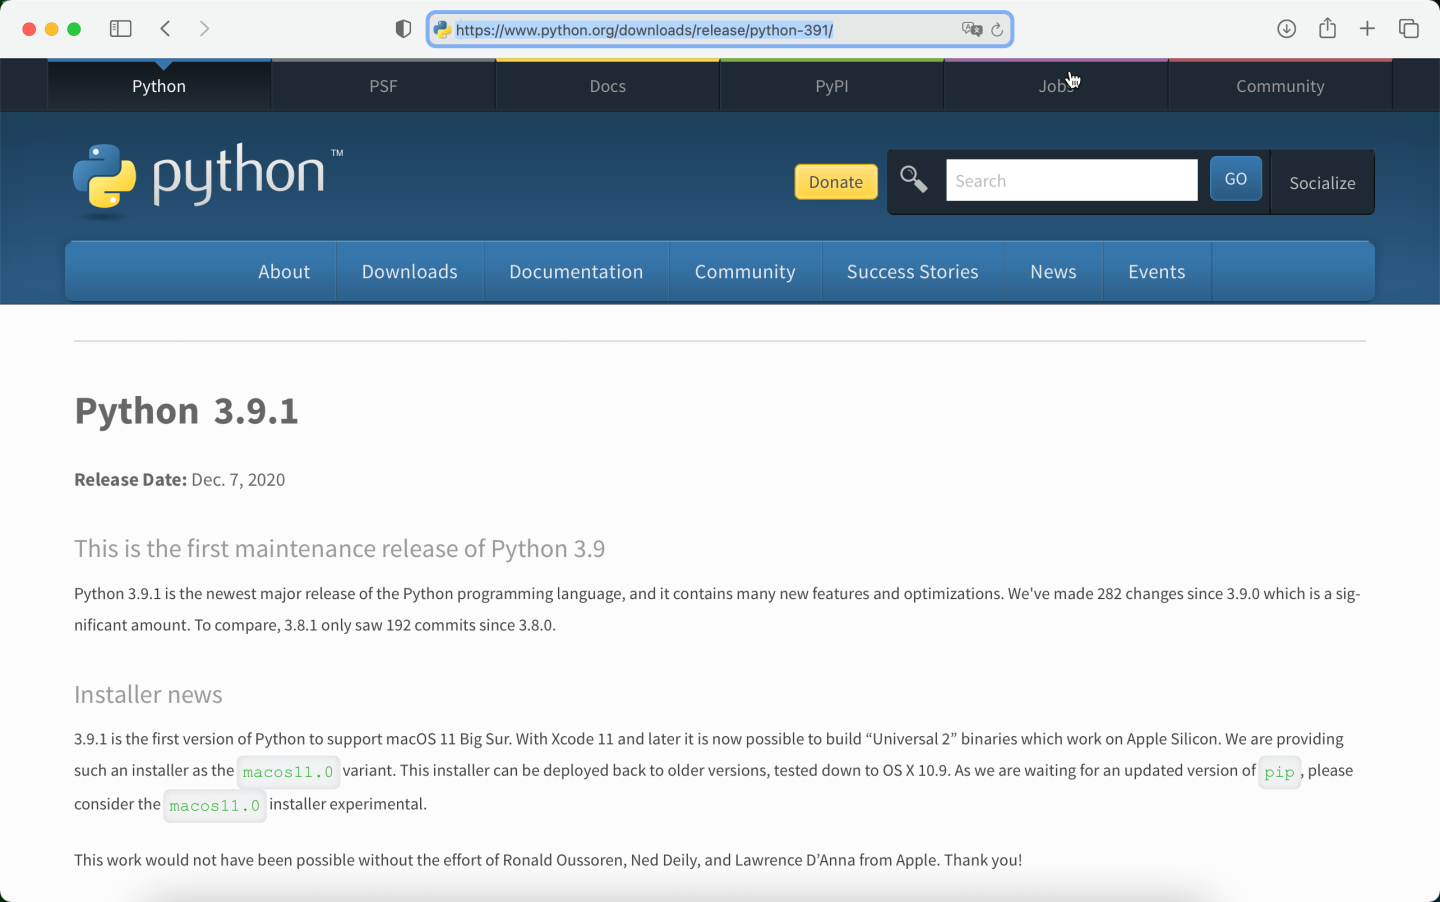The height and width of the screenshot is (902, 1440).
Task: Click the magnifying glass search icon
Action: click(913, 179)
